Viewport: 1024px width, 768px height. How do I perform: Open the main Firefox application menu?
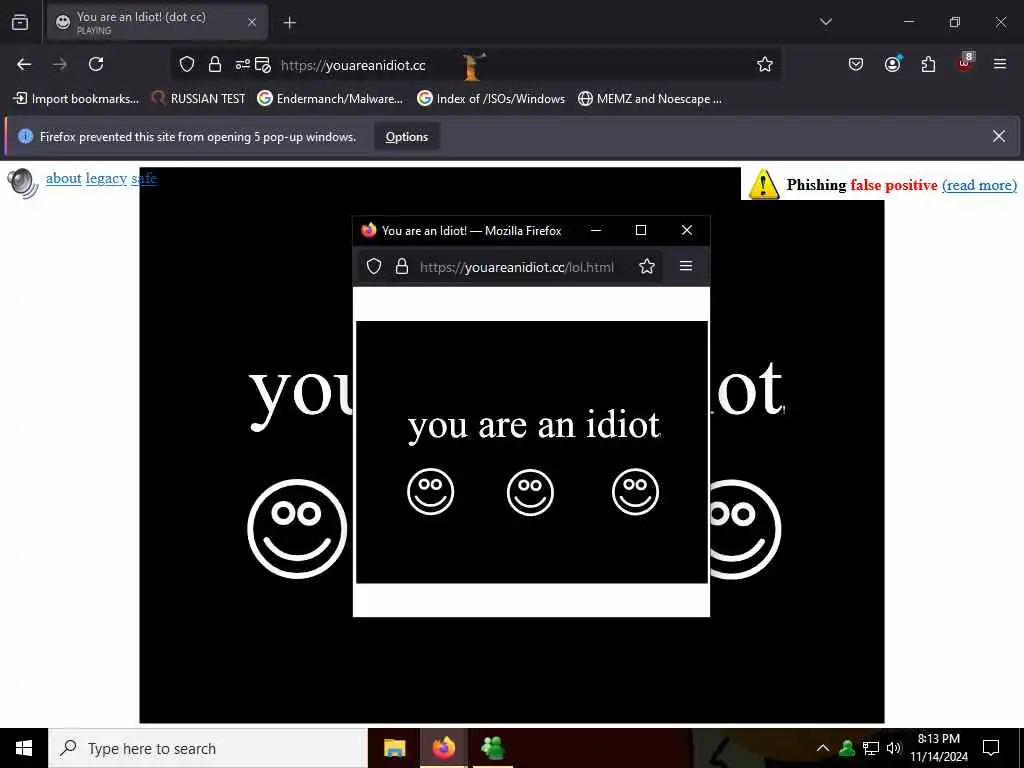coord(1000,64)
